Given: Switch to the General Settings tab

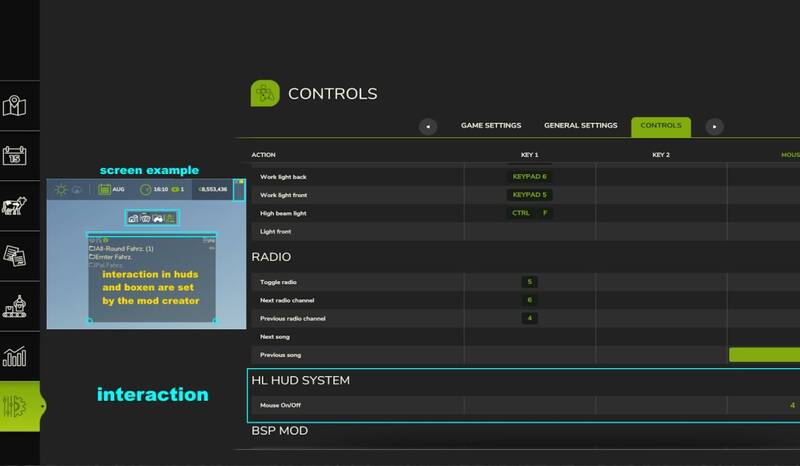Looking at the screenshot, I should (x=582, y=126).
